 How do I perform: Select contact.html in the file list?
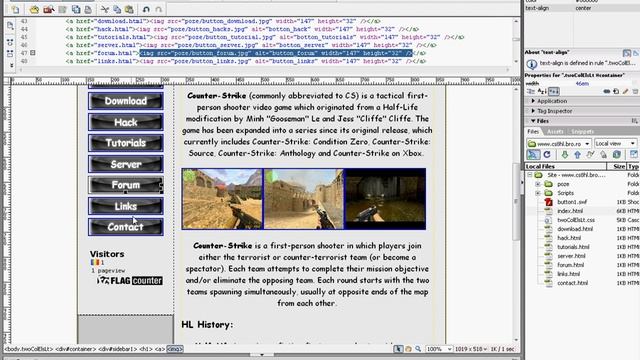[x=572, y=283]
